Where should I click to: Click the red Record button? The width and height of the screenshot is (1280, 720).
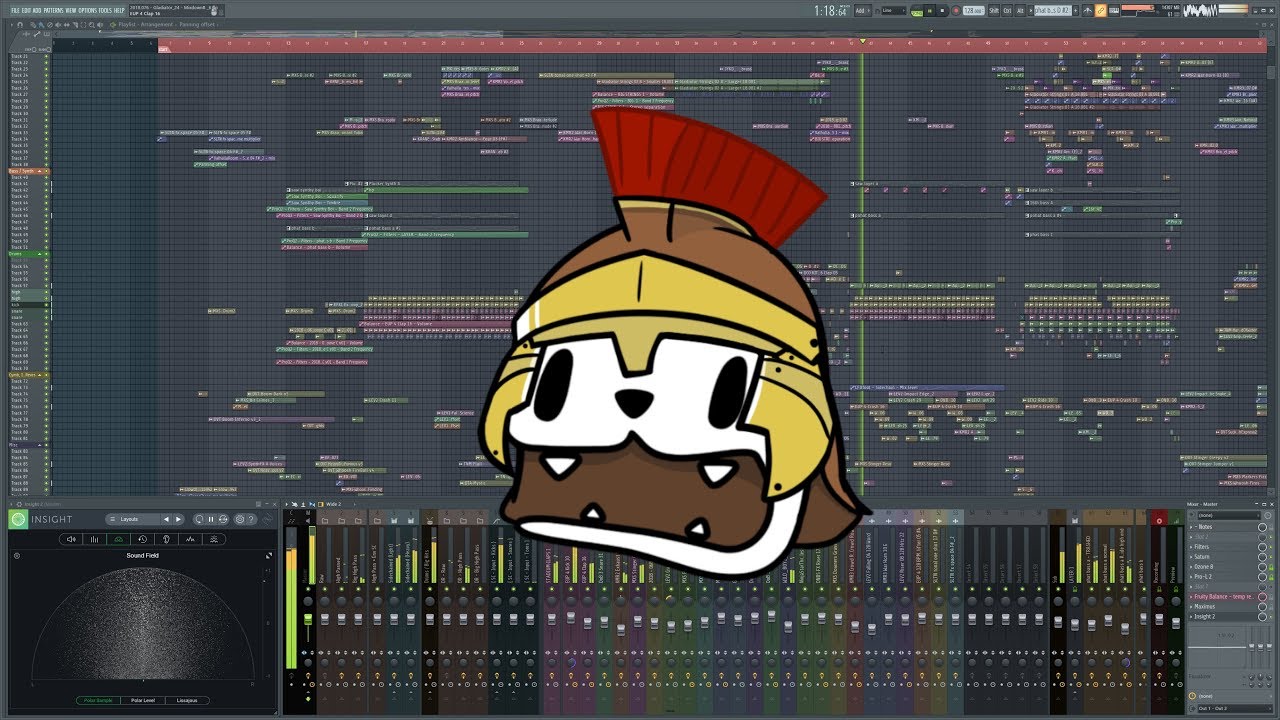[x=956, y=10]
